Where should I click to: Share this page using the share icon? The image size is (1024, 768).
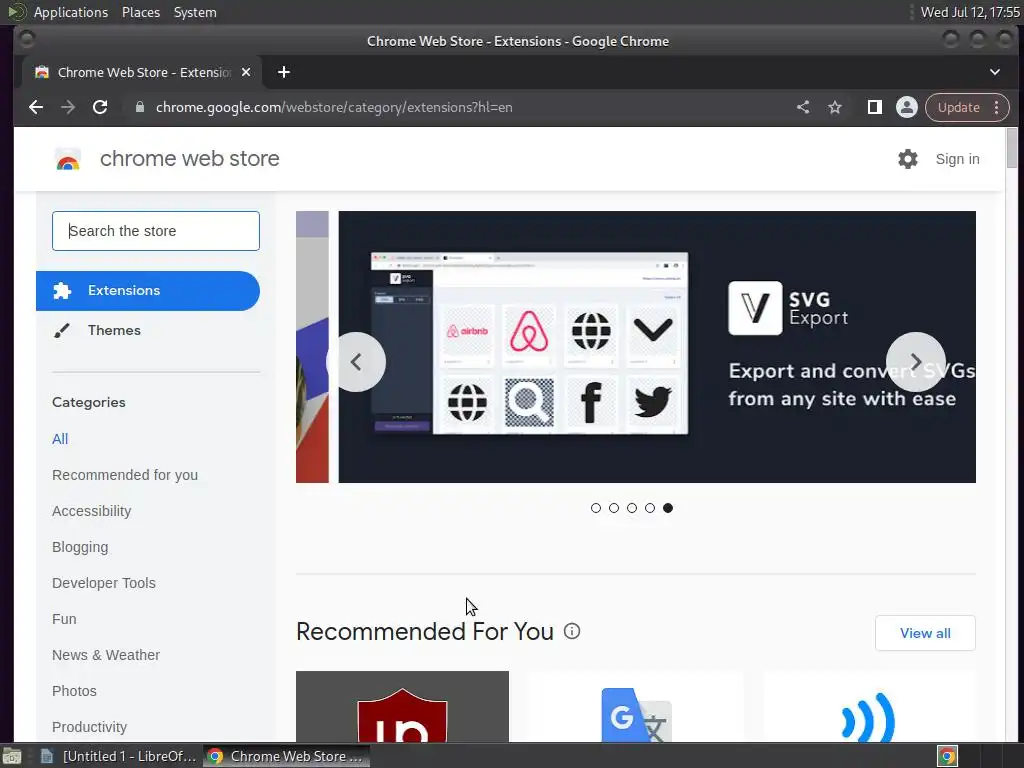pyautogui.click(x=803, y=107)
